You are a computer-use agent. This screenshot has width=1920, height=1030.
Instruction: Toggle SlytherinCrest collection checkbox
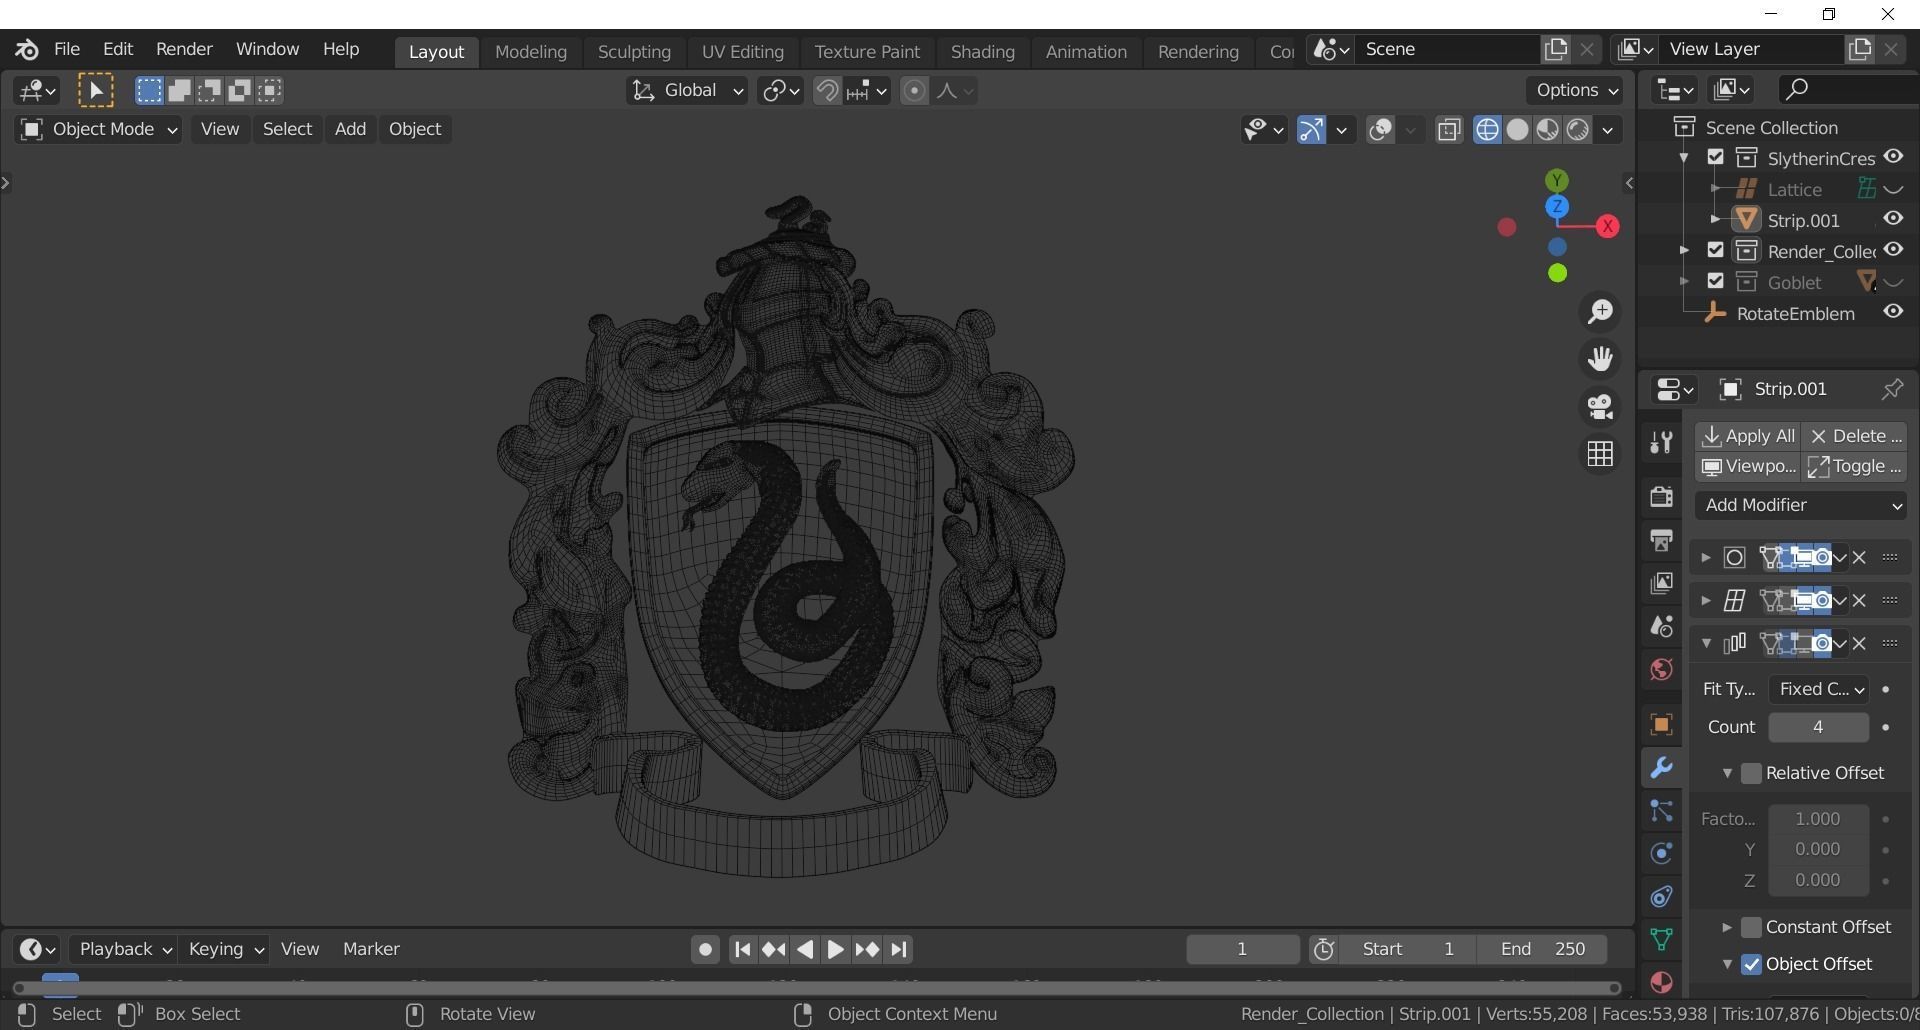pos(1716,158)
